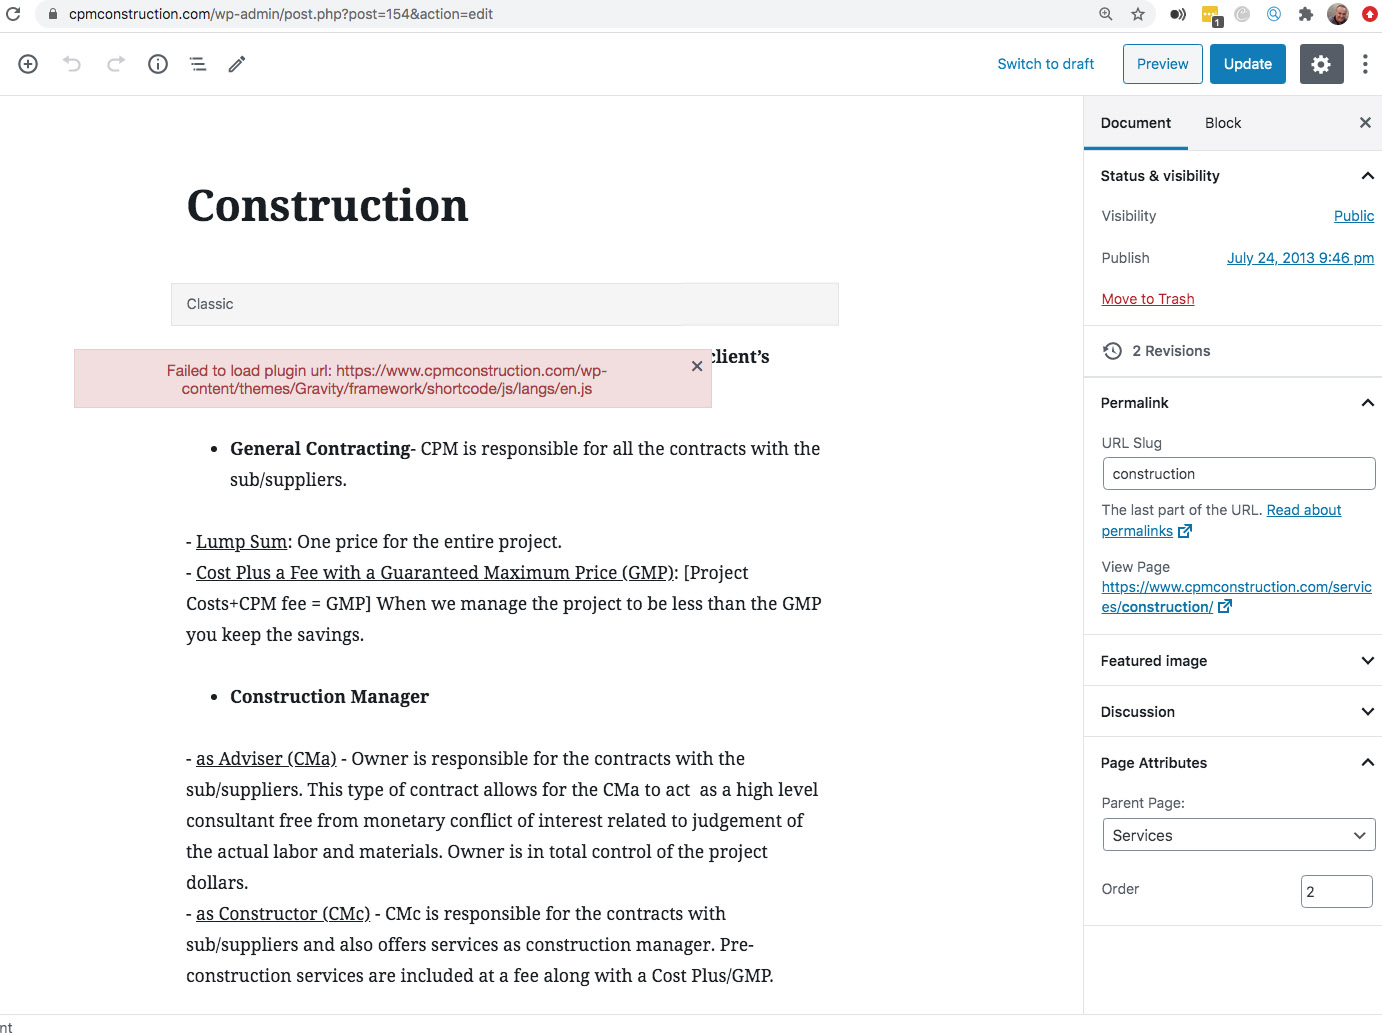Open the Parent Page Services dropdown

click(1238, 835)
